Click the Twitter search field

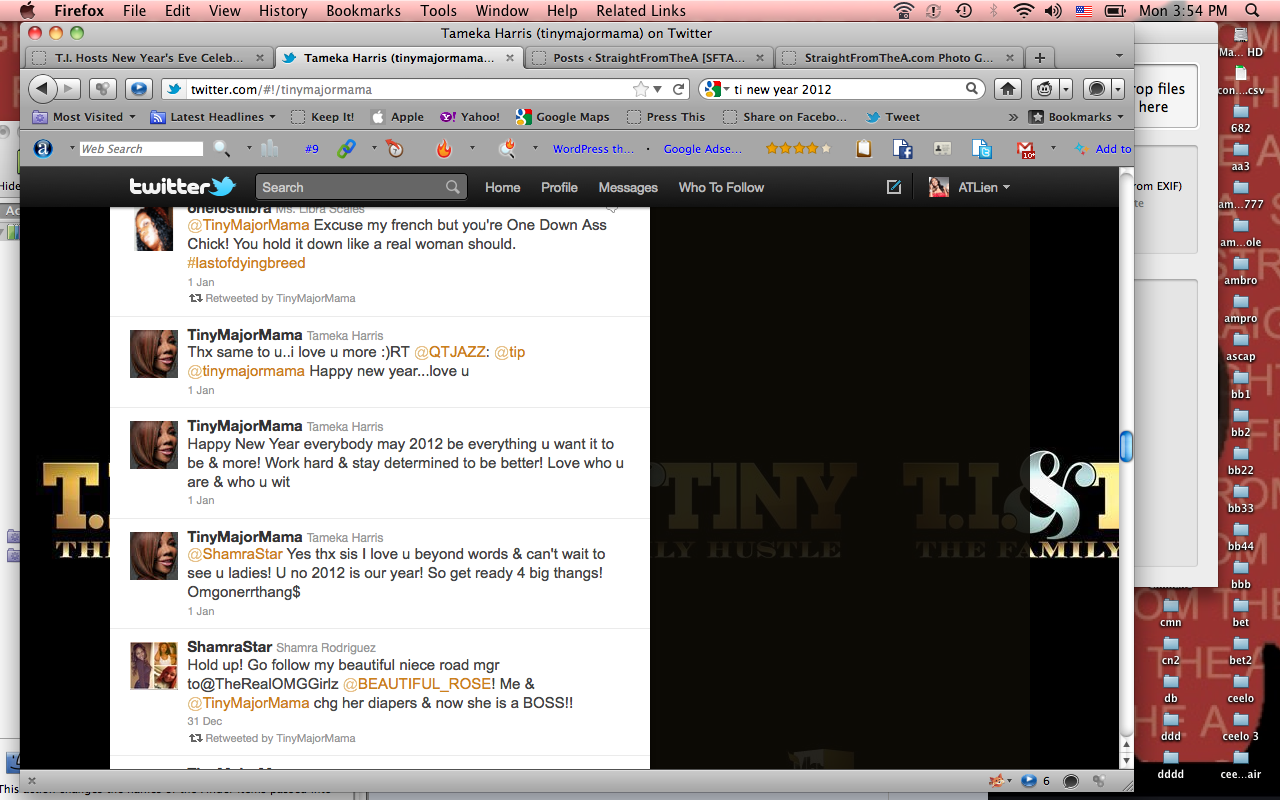pos(350,187)
